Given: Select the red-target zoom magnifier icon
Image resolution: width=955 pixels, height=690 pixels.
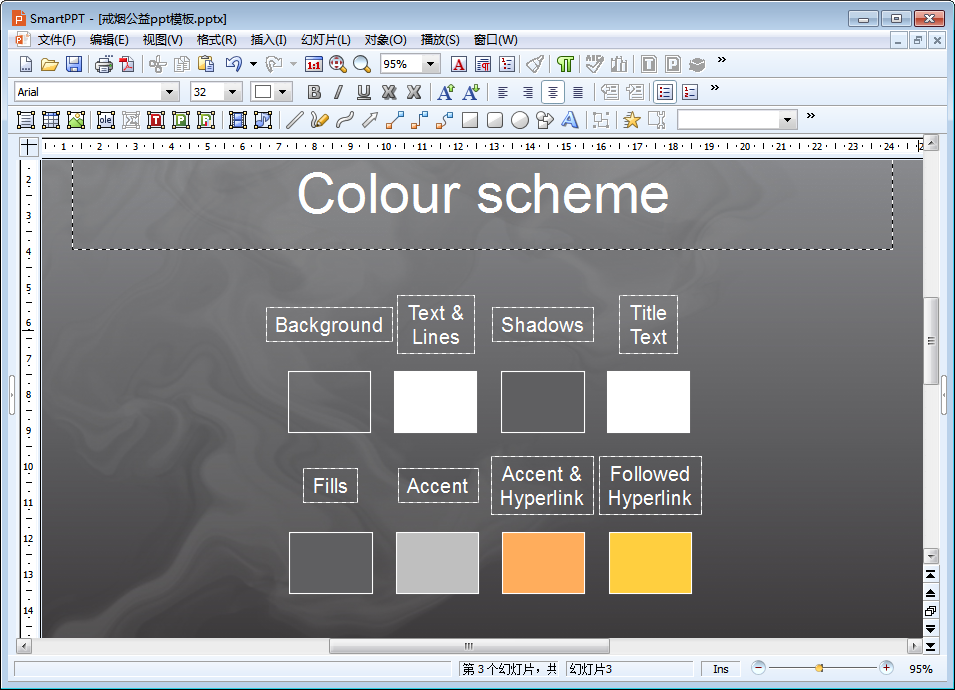Looking at the screenshot, I should coord(337,64).
